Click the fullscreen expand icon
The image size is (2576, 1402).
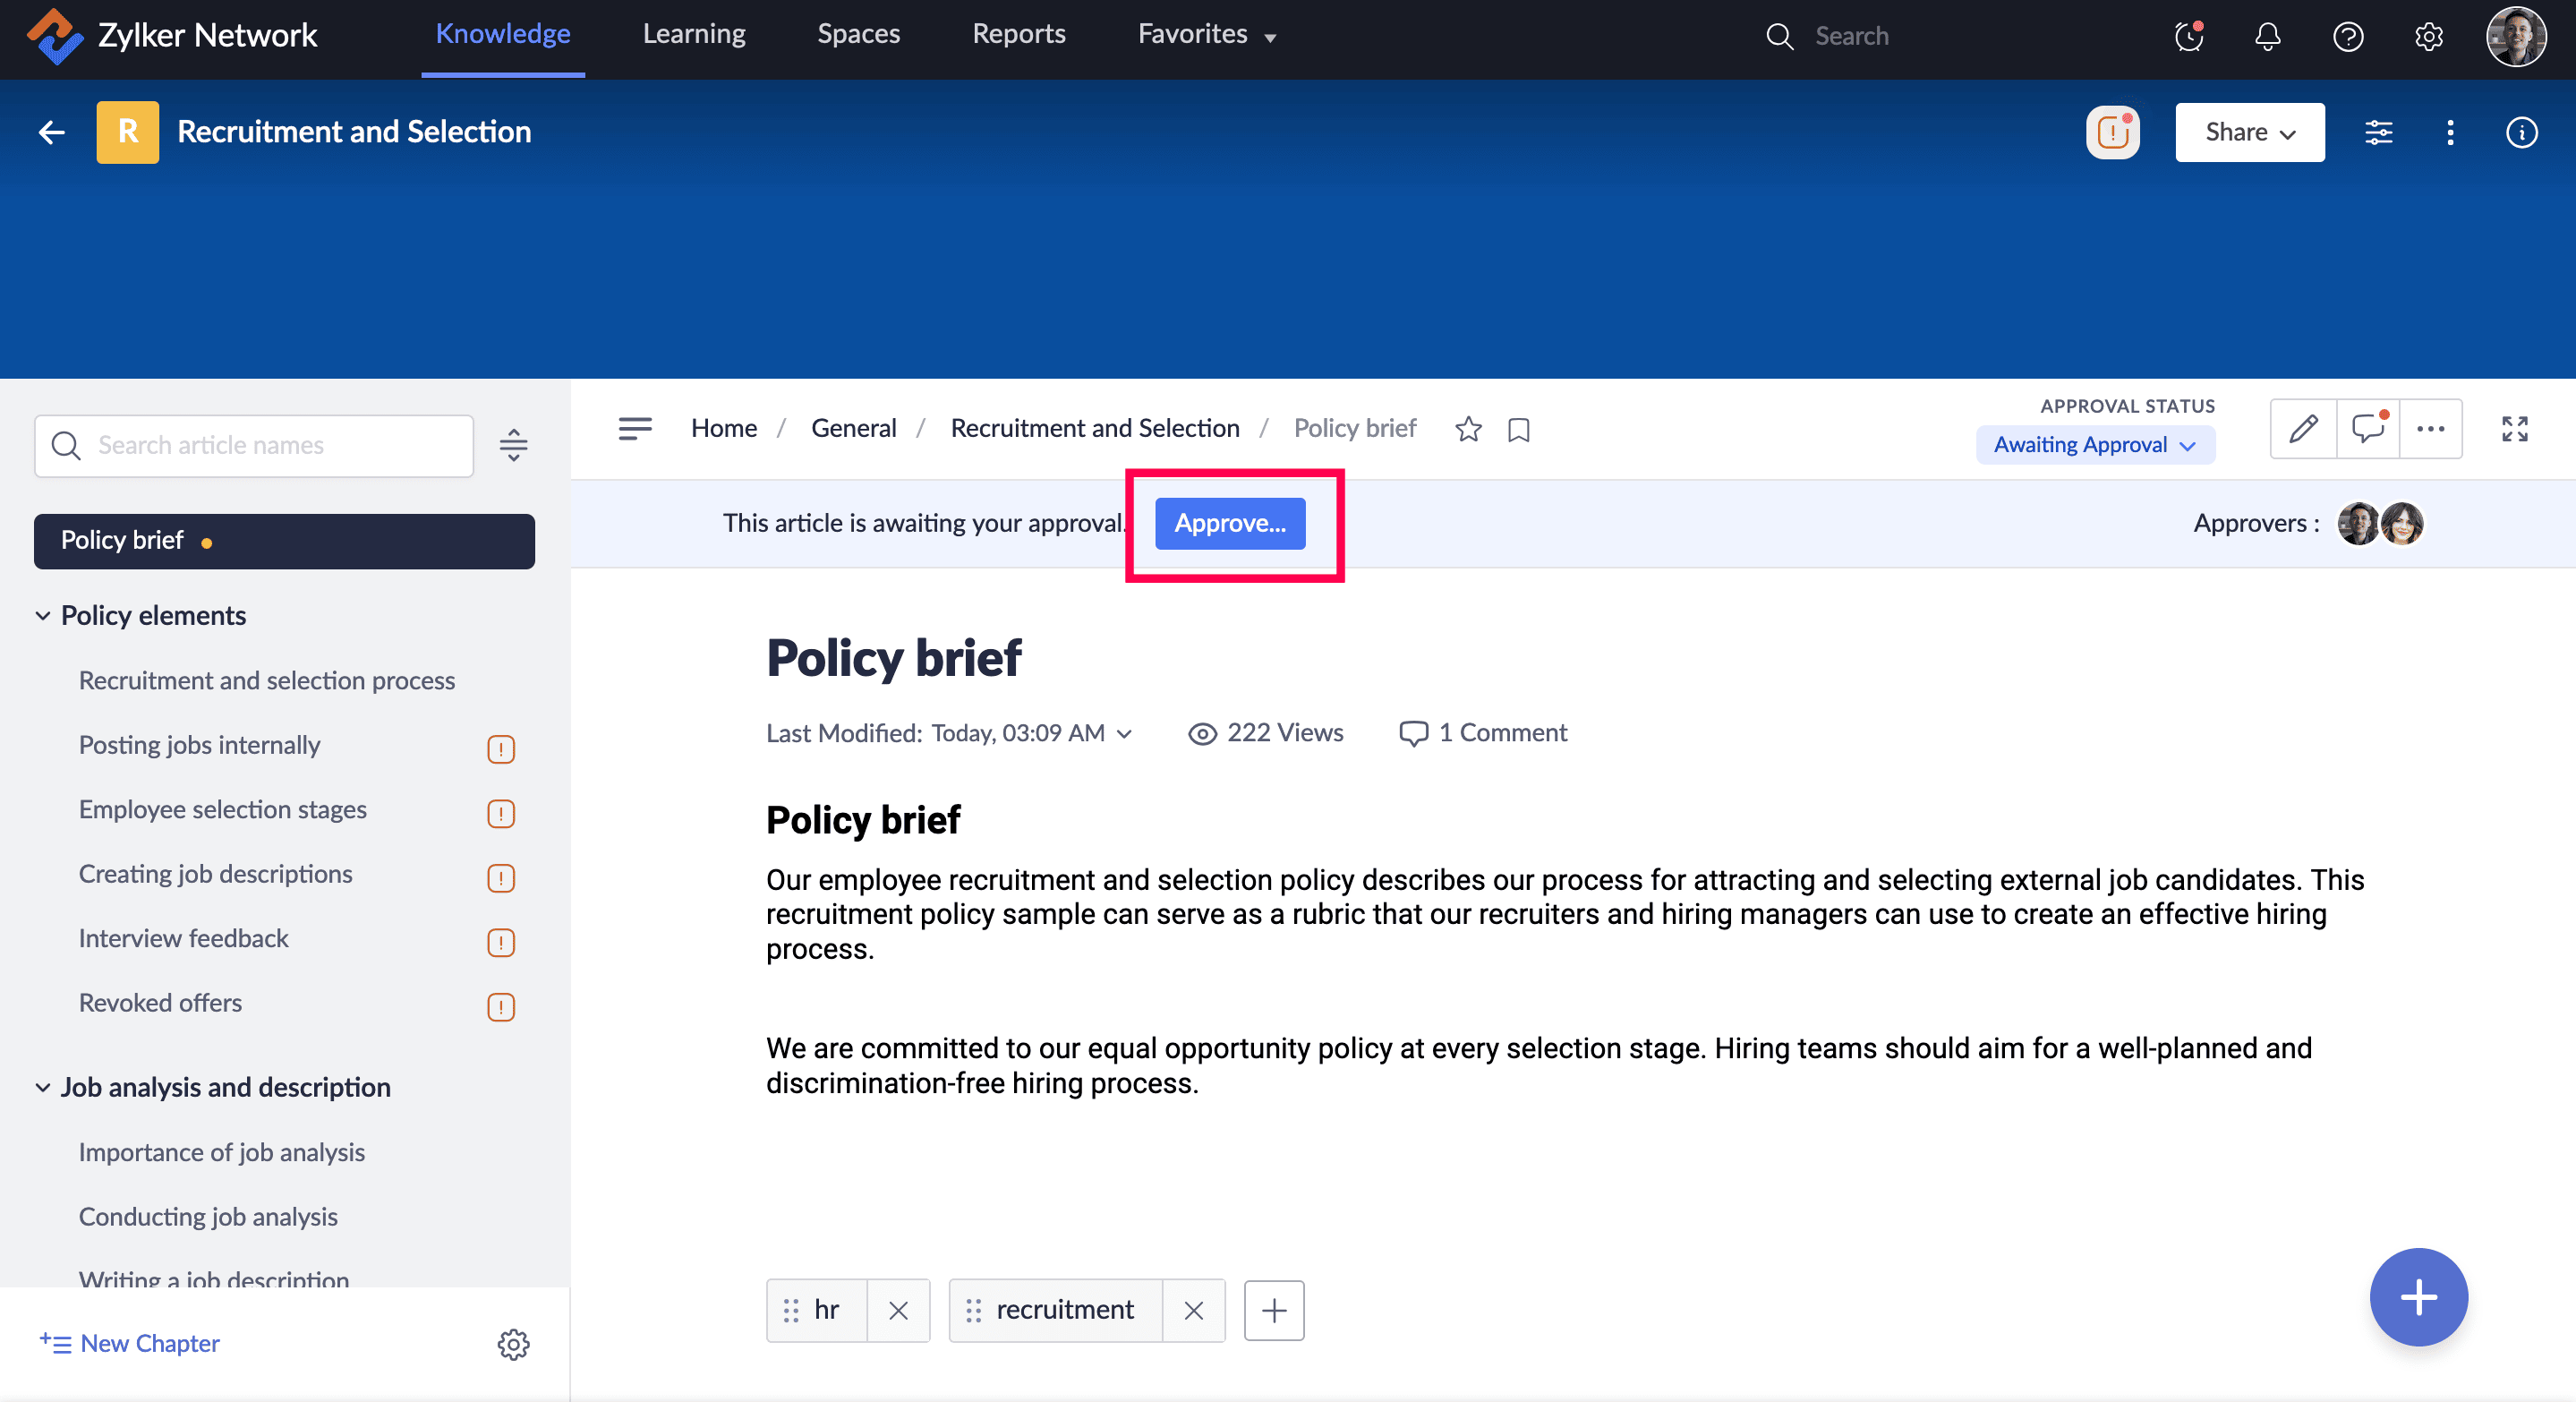pyautogui.click(x=2514, y=429)
